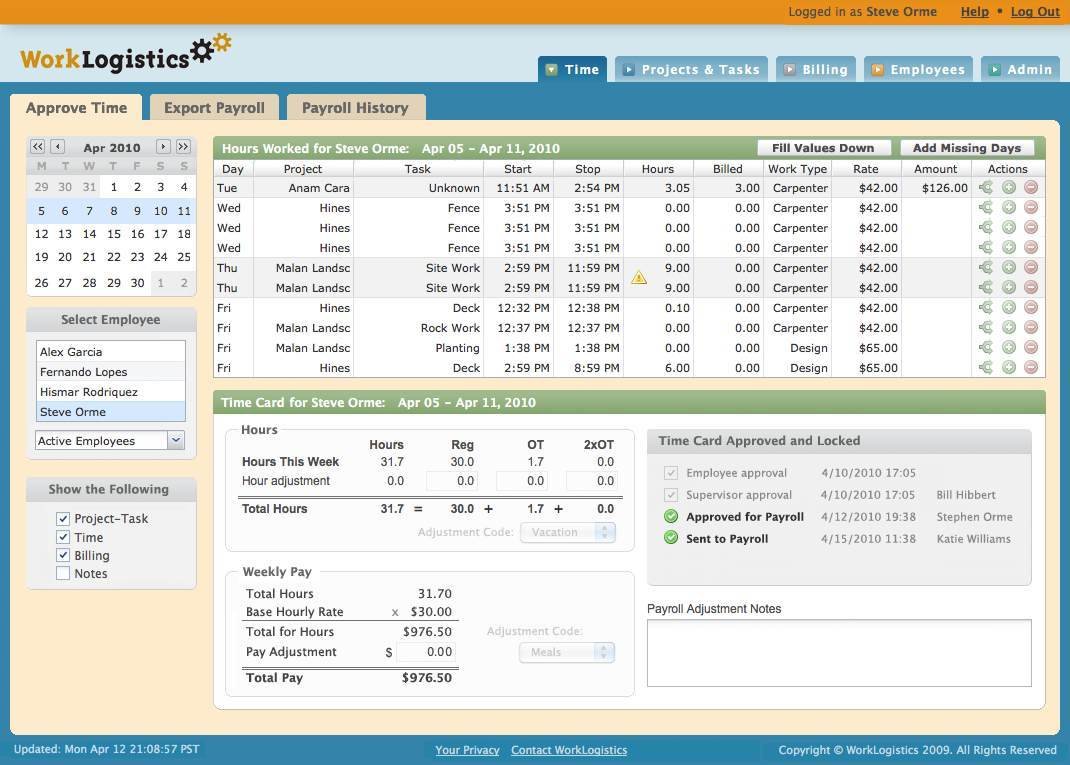Click the branch-shaped action icon in Rock Work row

(986, 328)
